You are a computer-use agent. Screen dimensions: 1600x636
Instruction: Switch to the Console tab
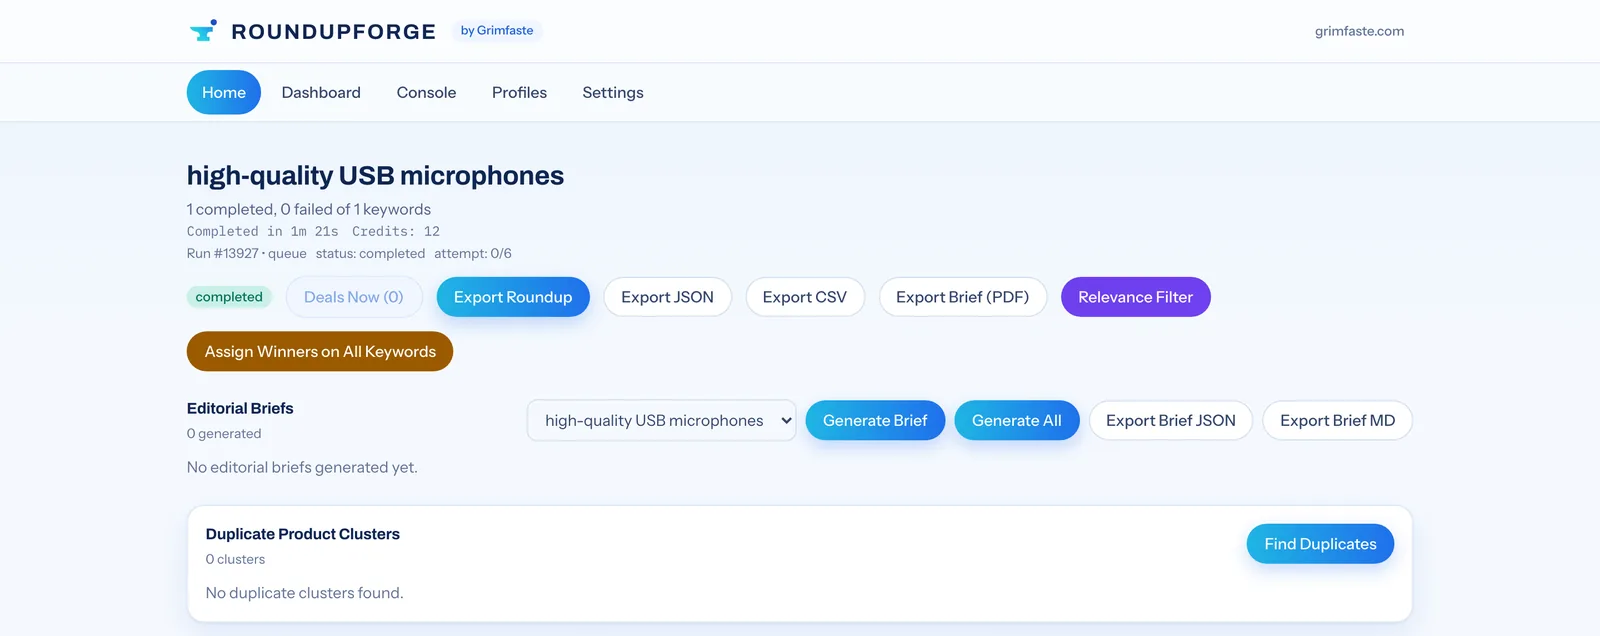pos(426,92)
